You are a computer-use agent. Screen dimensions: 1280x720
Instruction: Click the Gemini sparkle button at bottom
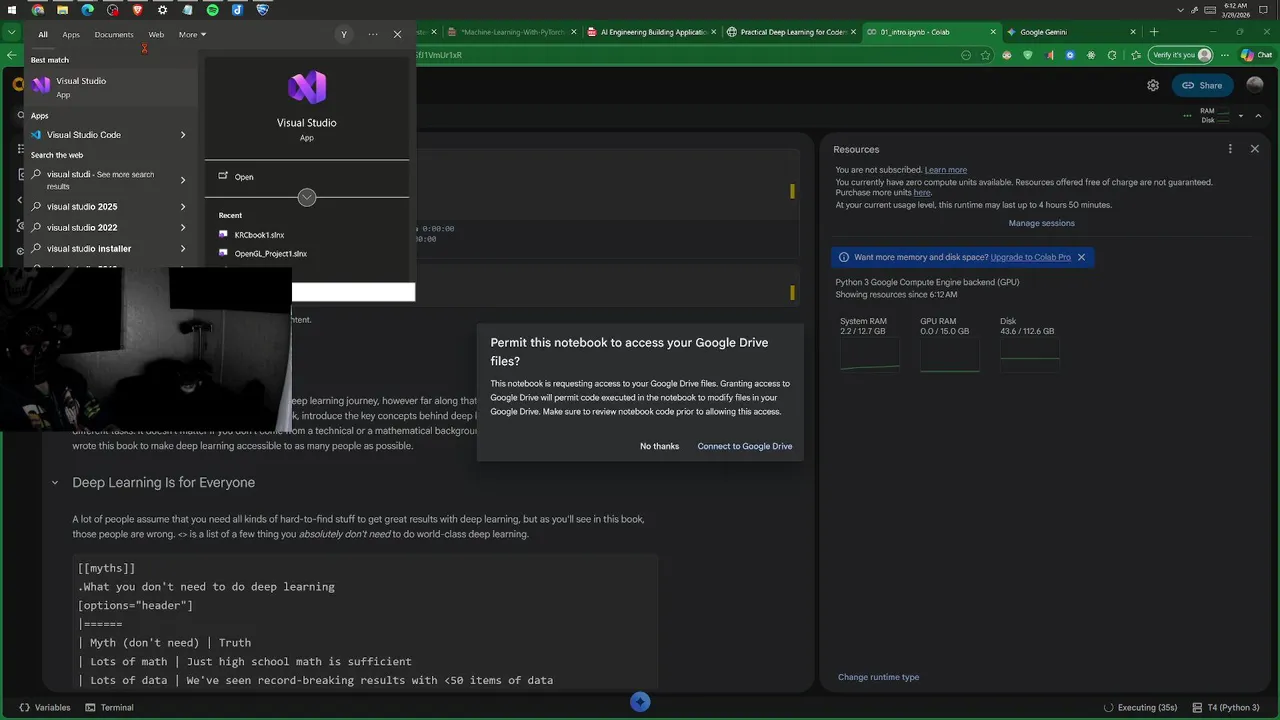[x=640, y=702]
